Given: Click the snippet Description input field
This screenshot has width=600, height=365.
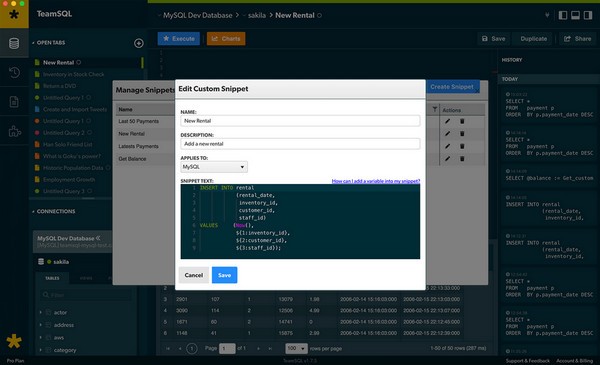Looking at the screenshot, I should [x=300, y=144].
